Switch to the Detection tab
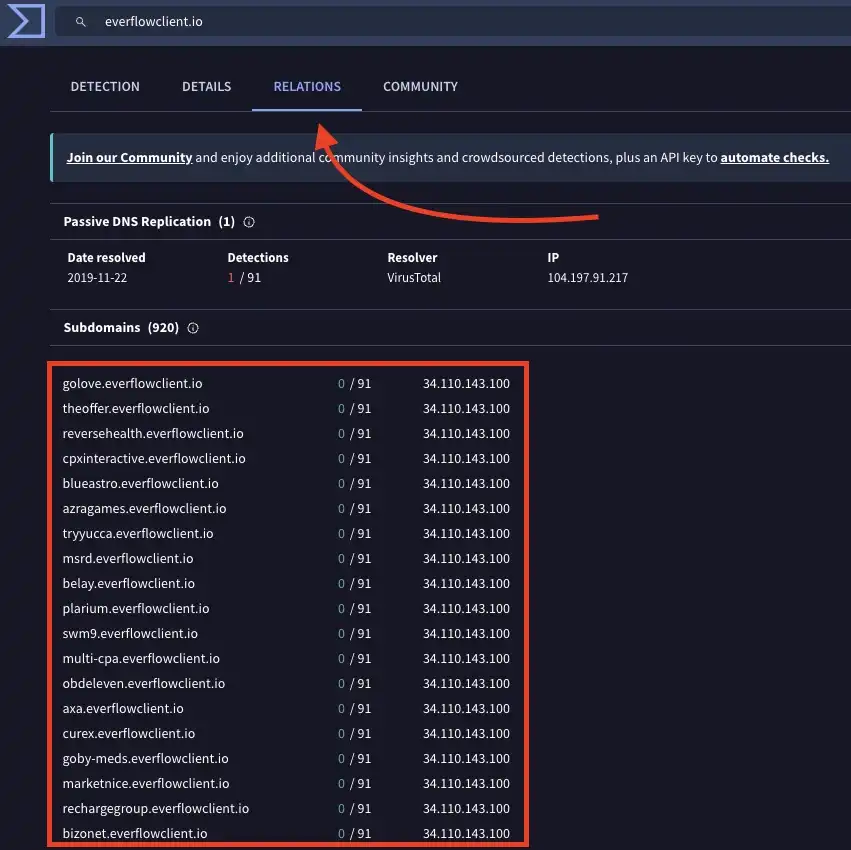Image resolution: width=851 pixels, height=850 pixels. point(105,86)
